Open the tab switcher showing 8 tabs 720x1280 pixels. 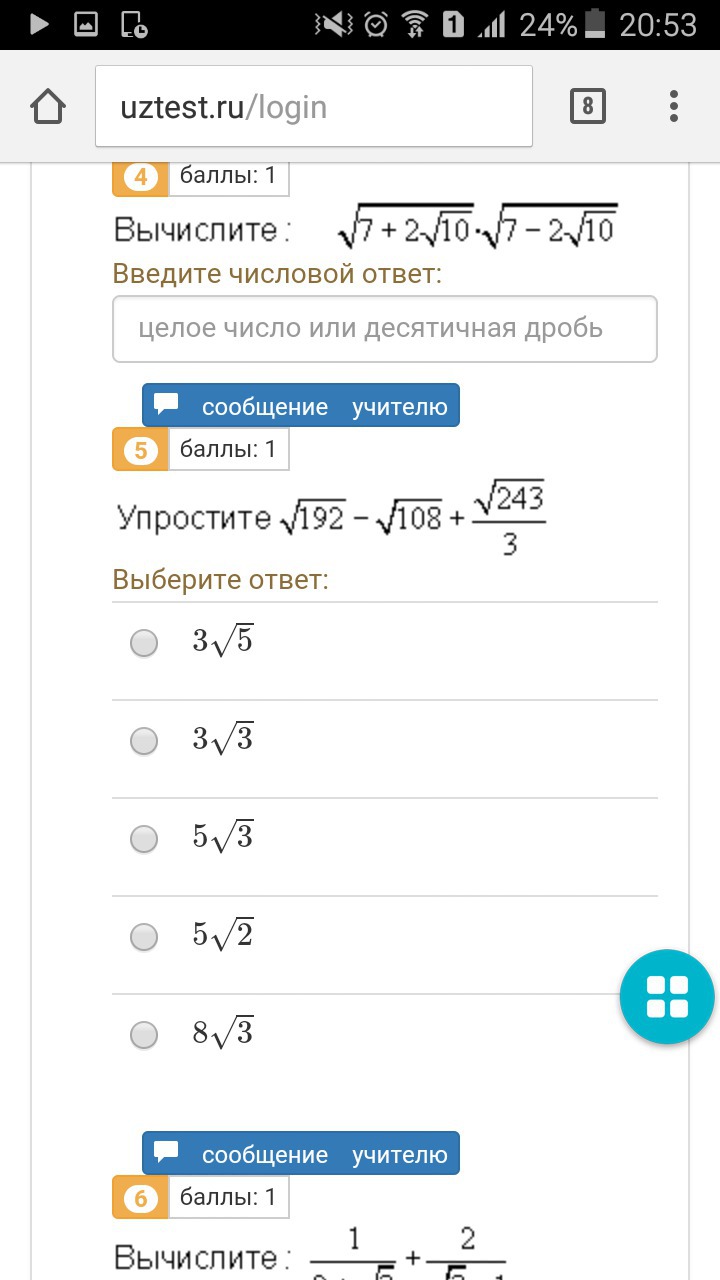(588, 106)
